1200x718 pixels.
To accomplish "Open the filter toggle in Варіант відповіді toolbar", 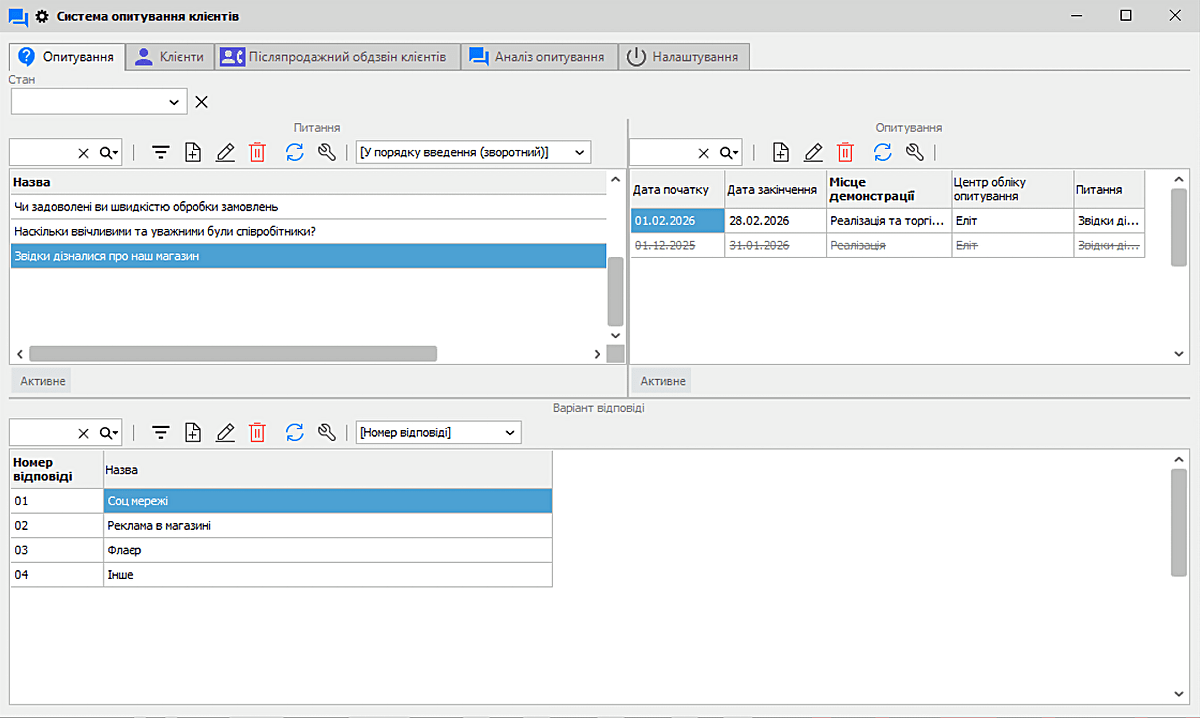I will click(x=160, y=432).
